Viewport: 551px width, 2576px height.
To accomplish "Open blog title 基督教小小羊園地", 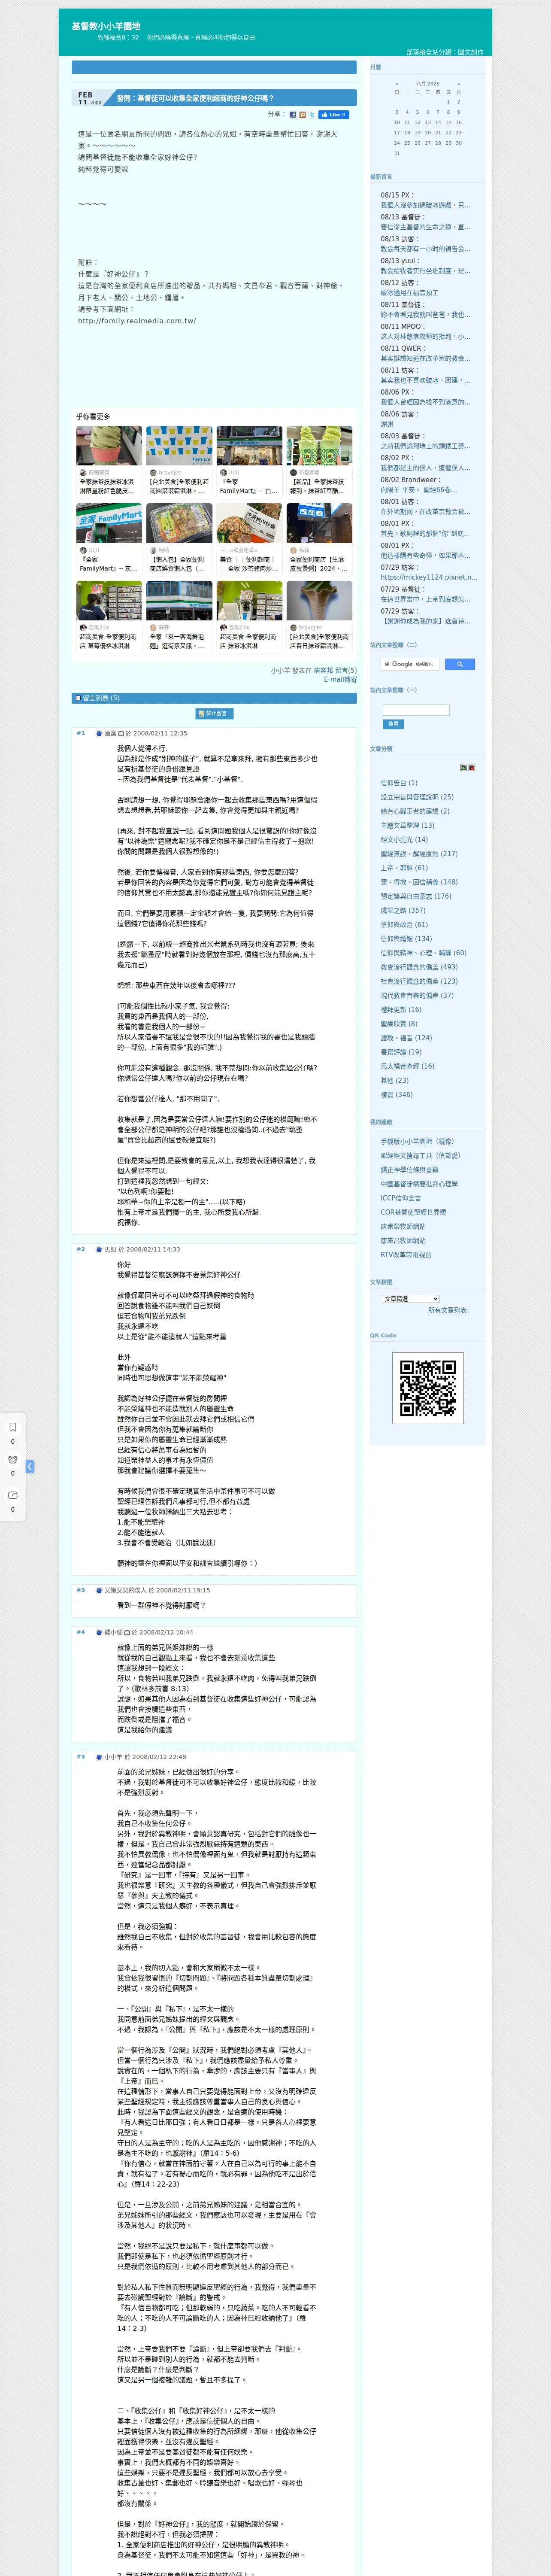I will click(106, 26).
